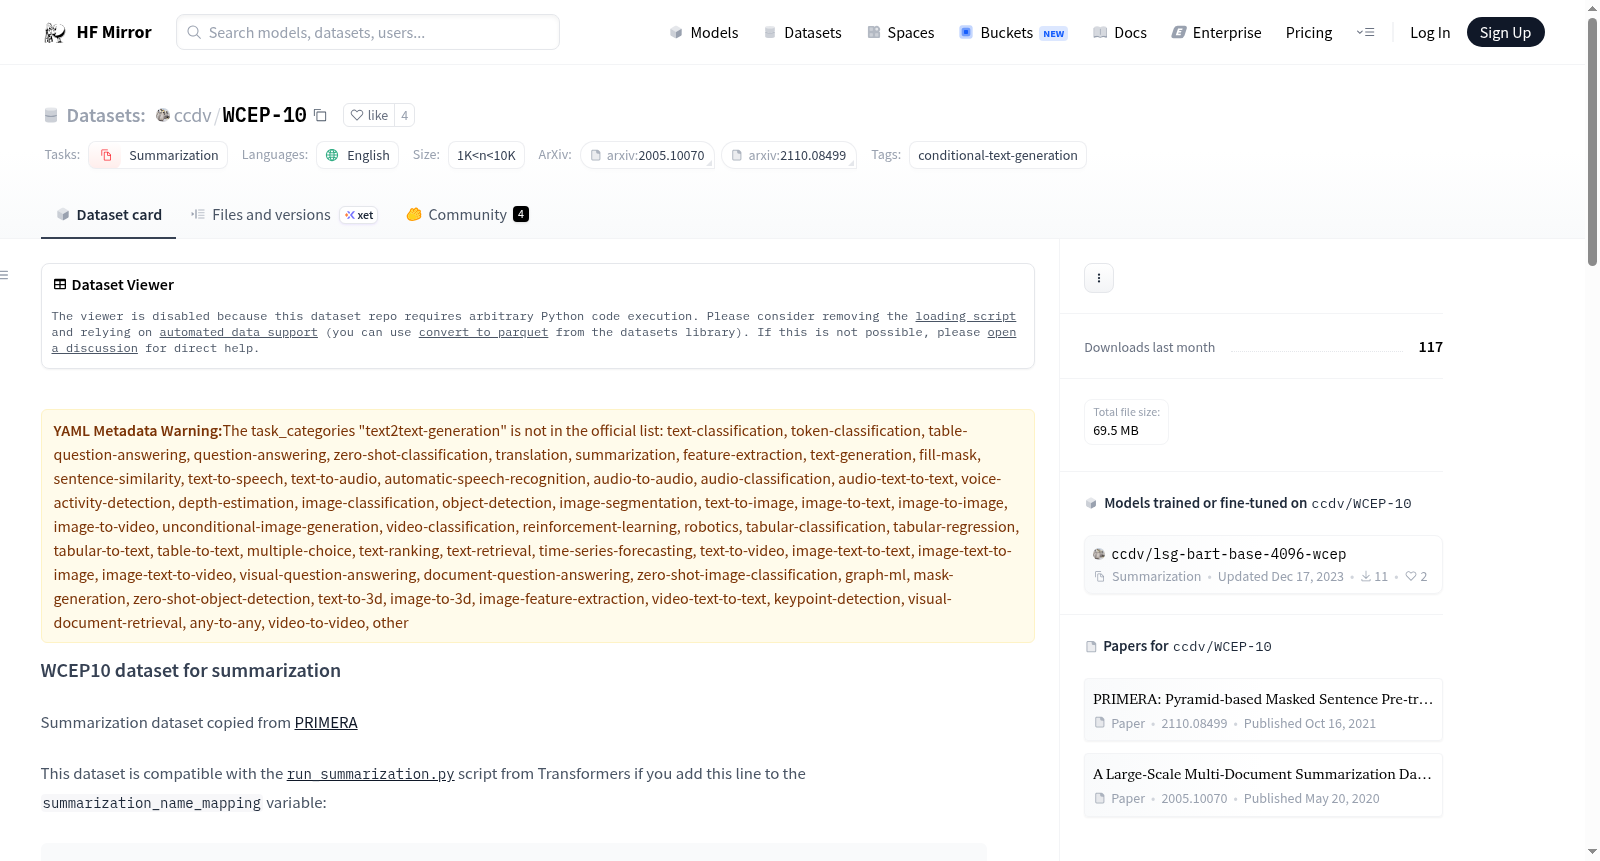Click the like count 4
Viewport: 1600px width, 861px height.
[x=404, y=115]
